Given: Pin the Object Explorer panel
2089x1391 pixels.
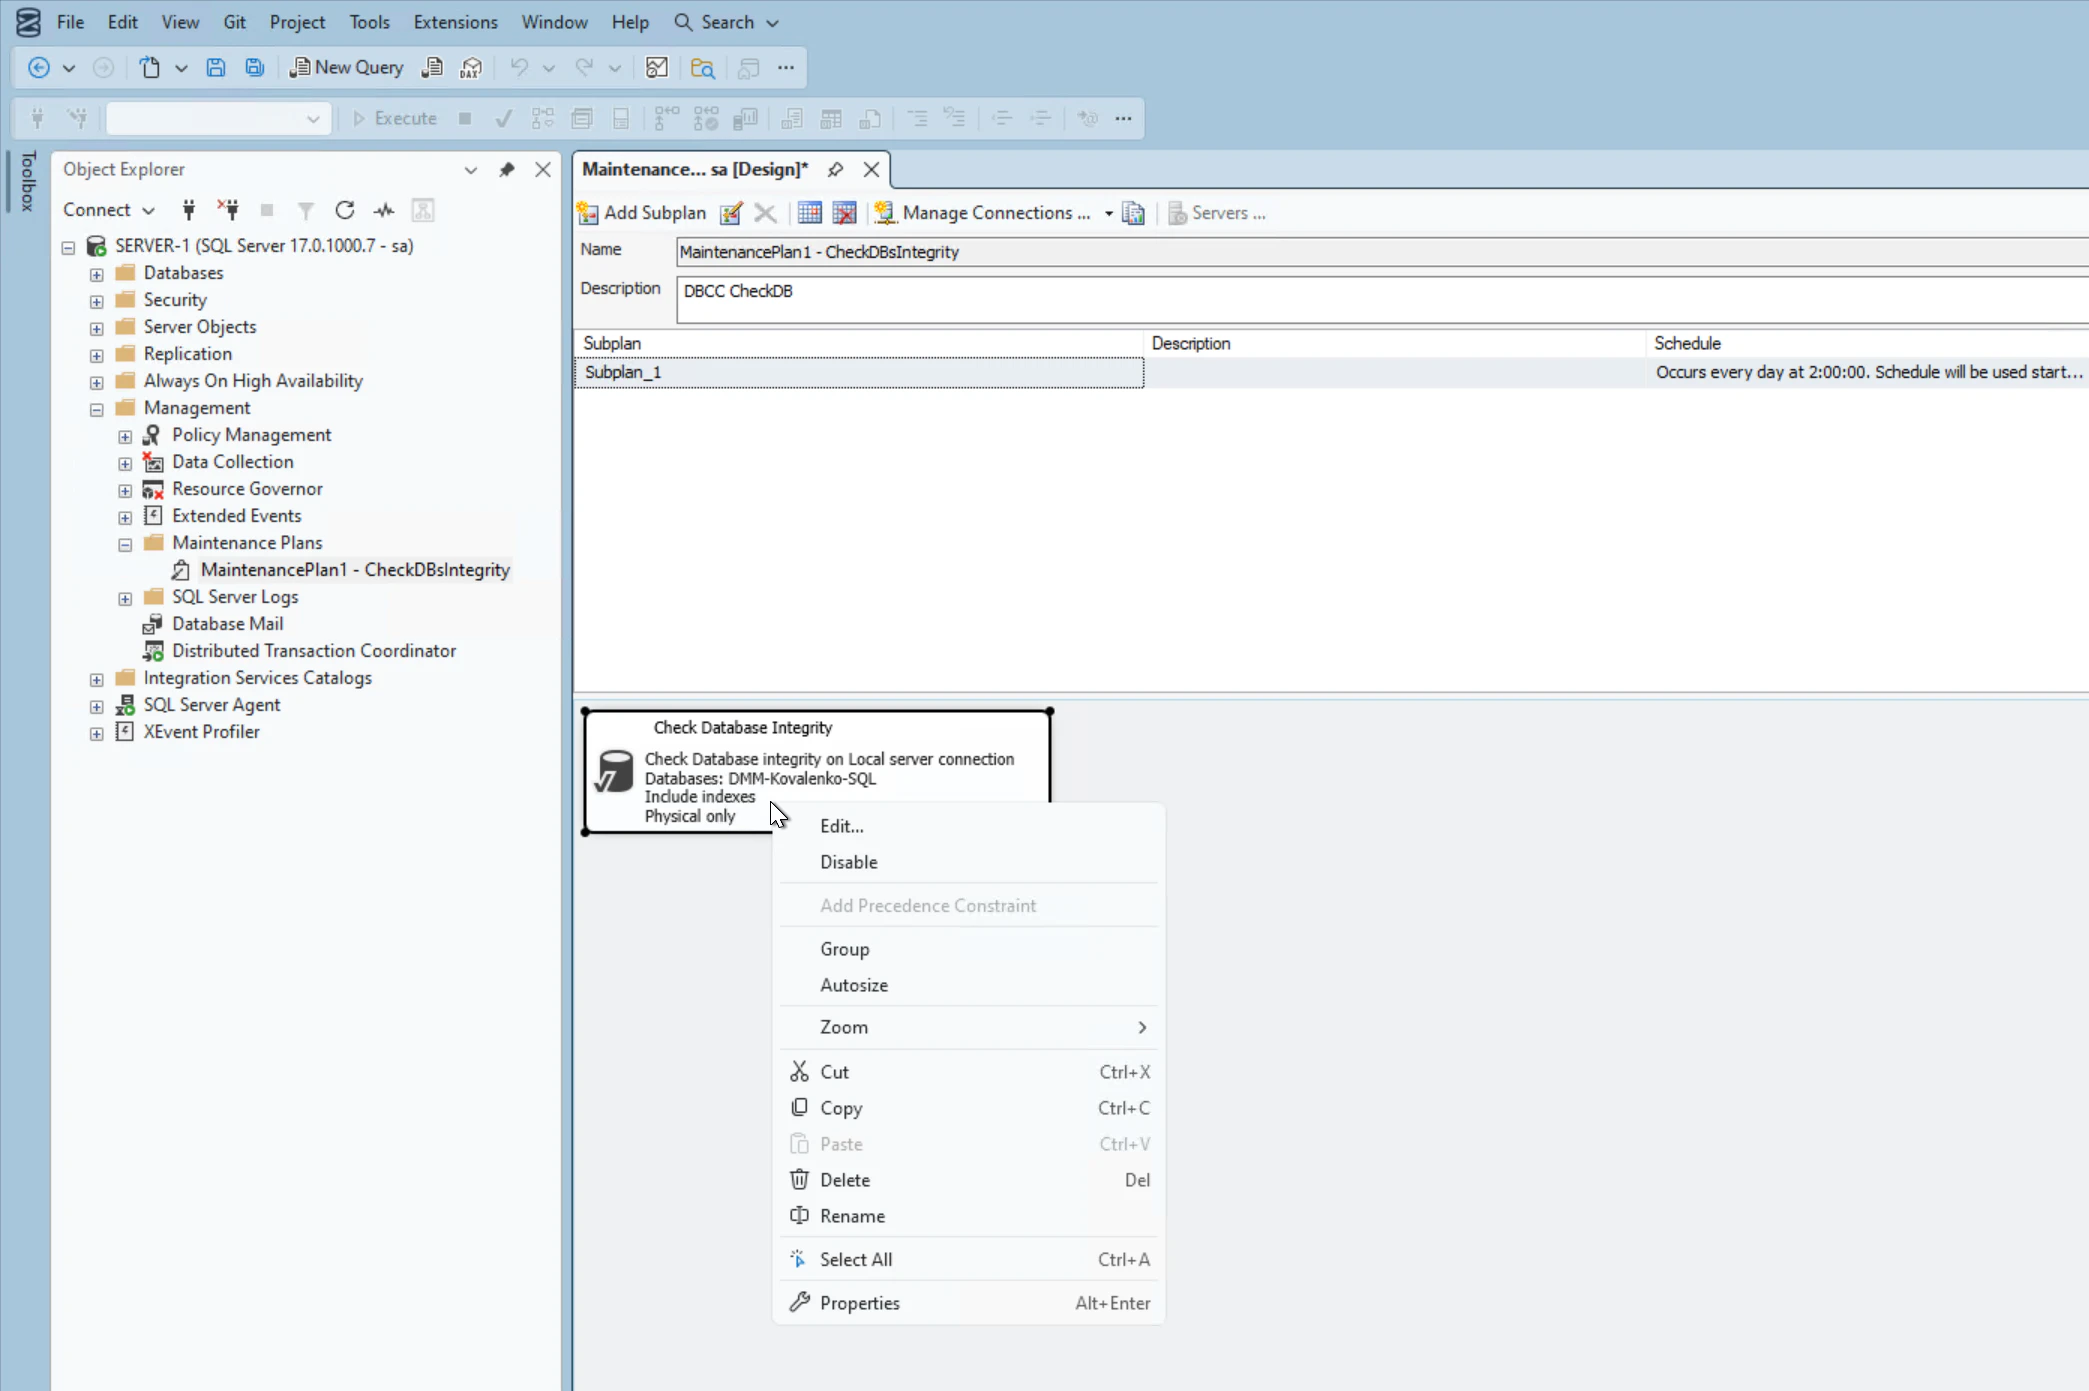Looking at the screenshot, I should click(507, 170).
